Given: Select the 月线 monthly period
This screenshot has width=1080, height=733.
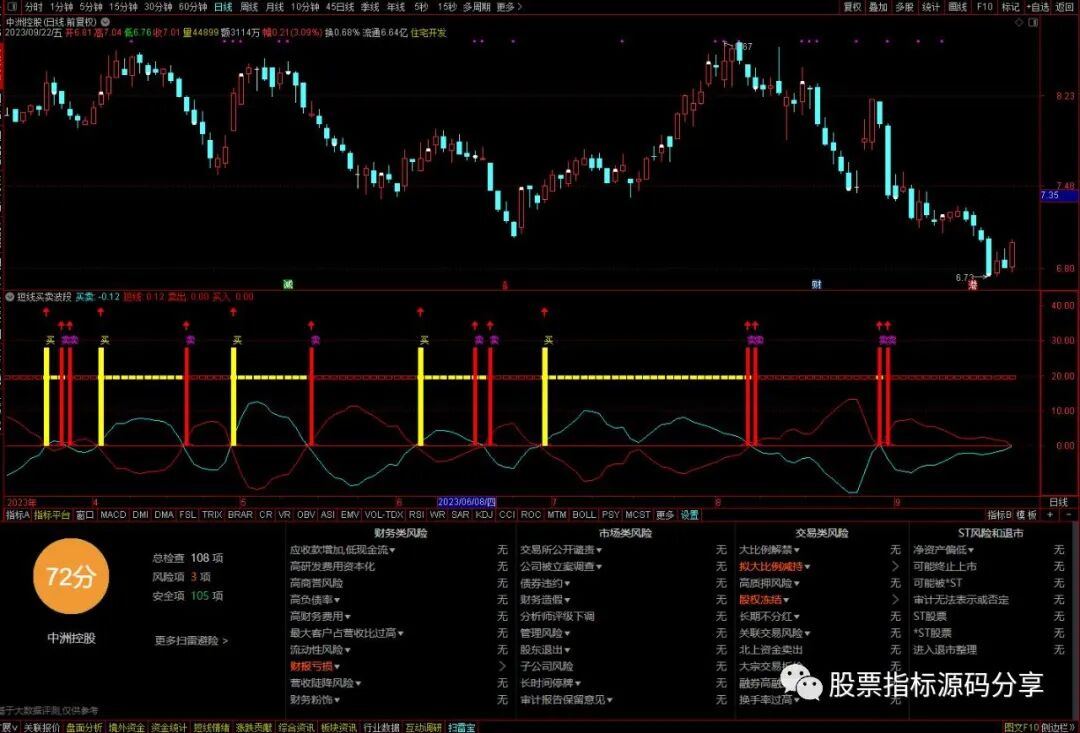Looking at the screenshot, I should (x=274, y=7).
